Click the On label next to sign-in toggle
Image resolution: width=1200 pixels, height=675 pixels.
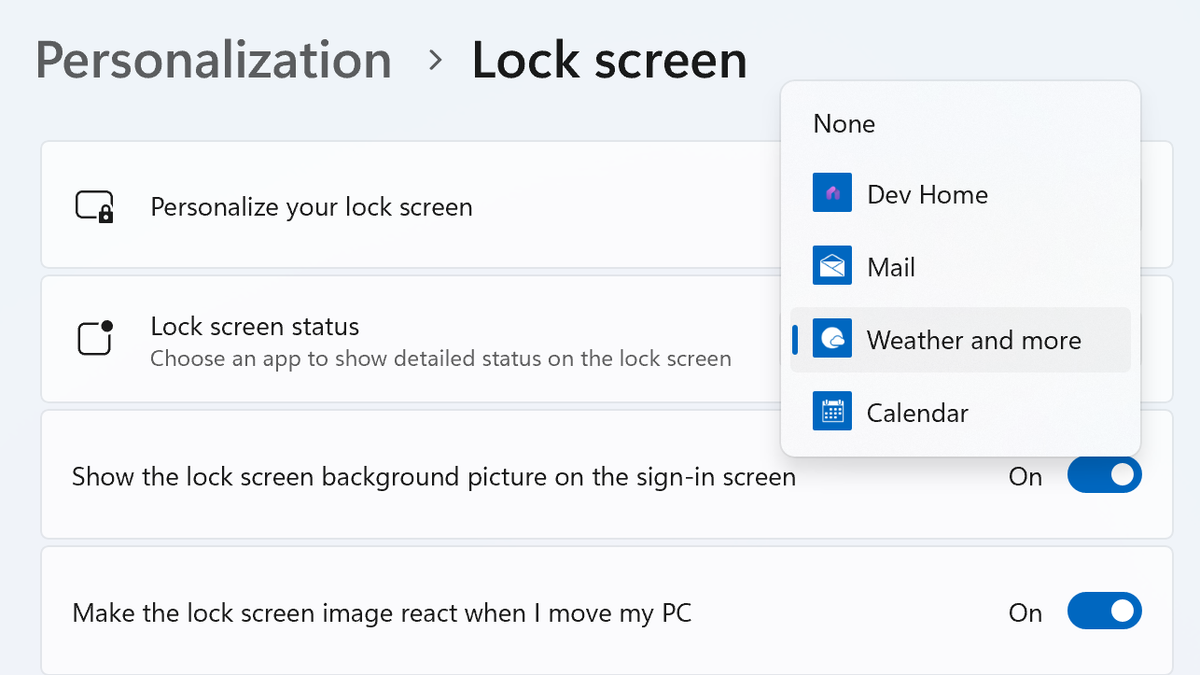(1025, 477)
